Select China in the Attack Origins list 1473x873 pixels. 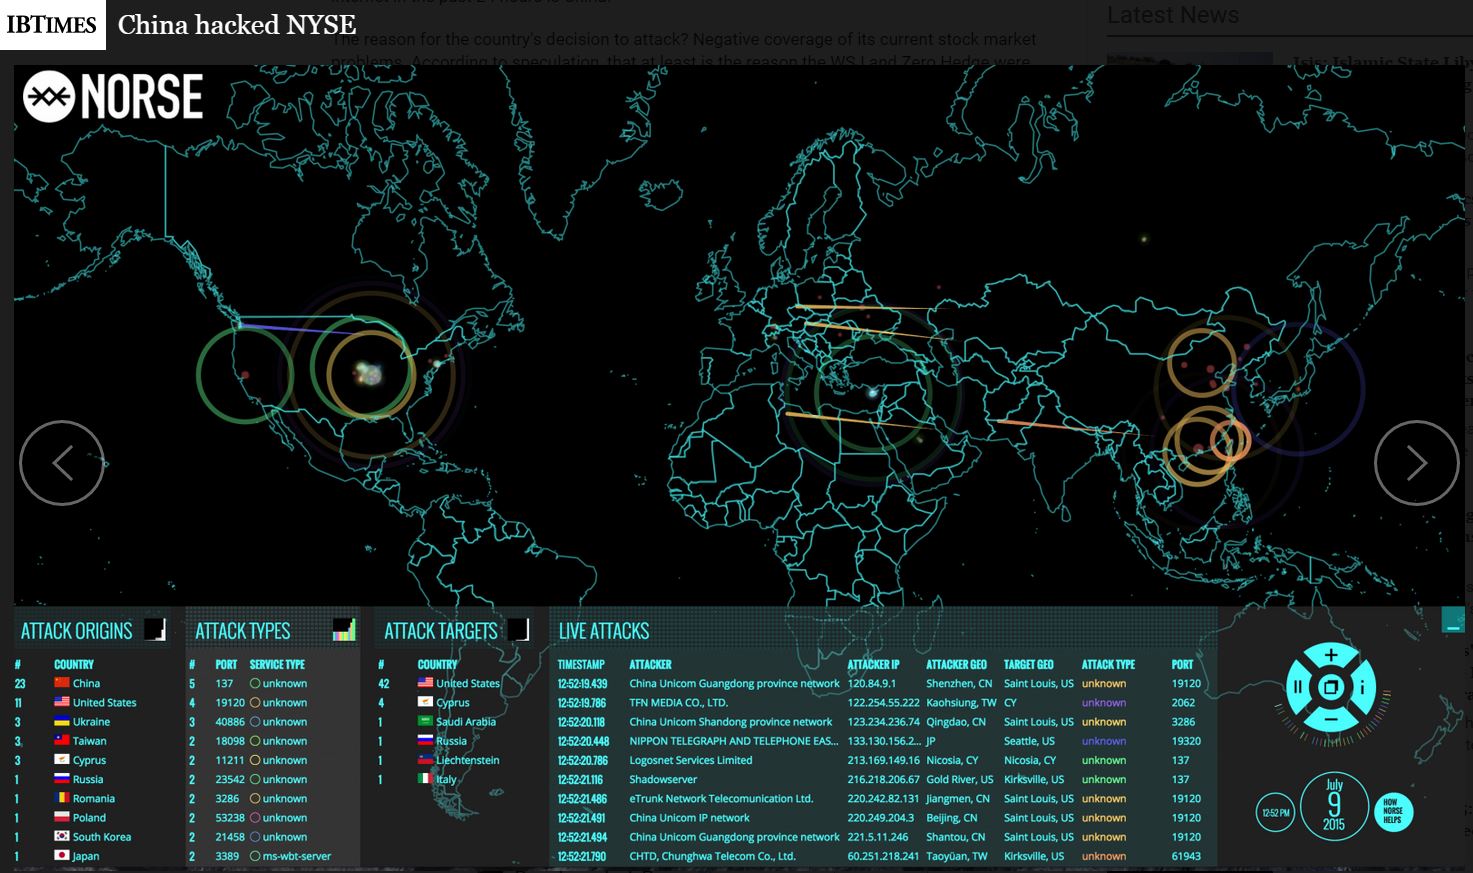coord(86,683)
